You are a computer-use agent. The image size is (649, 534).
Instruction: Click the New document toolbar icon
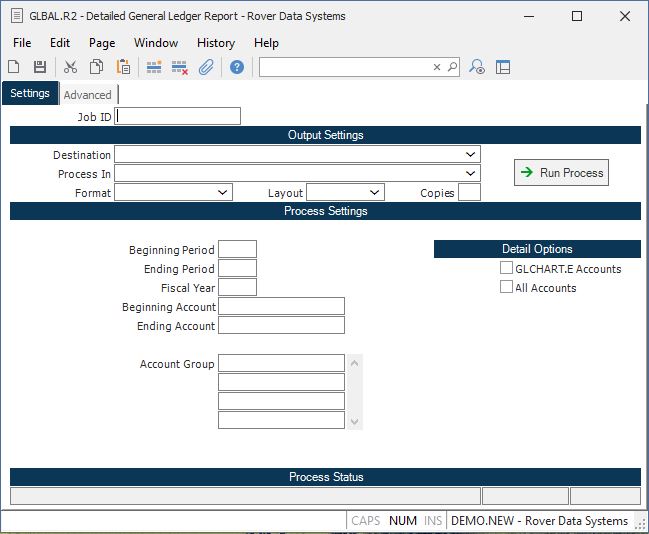pos(14,67)
